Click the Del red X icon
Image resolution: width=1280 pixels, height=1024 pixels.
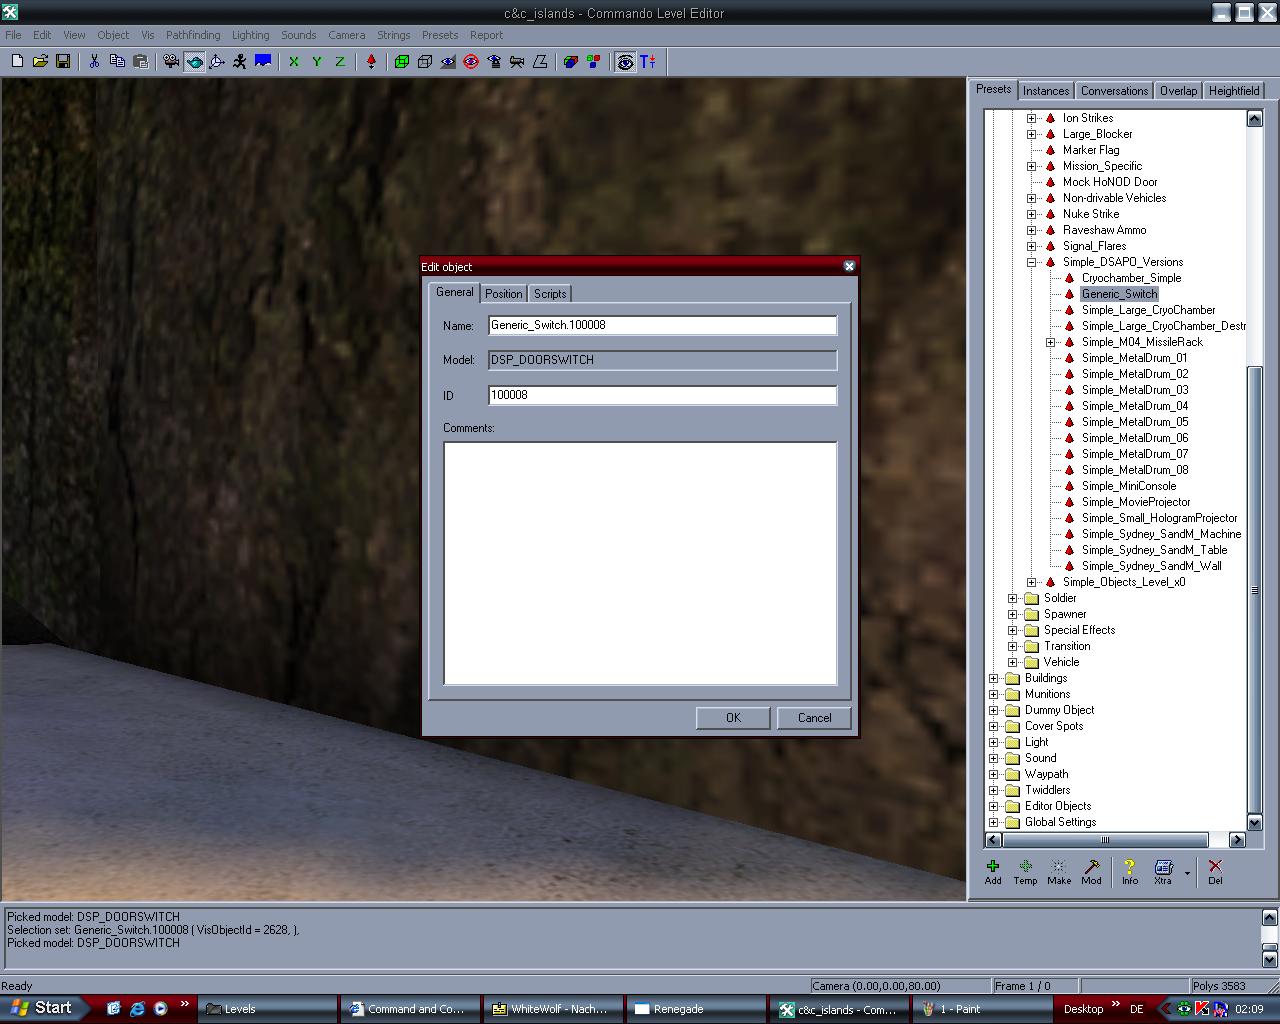[1215, 871]
